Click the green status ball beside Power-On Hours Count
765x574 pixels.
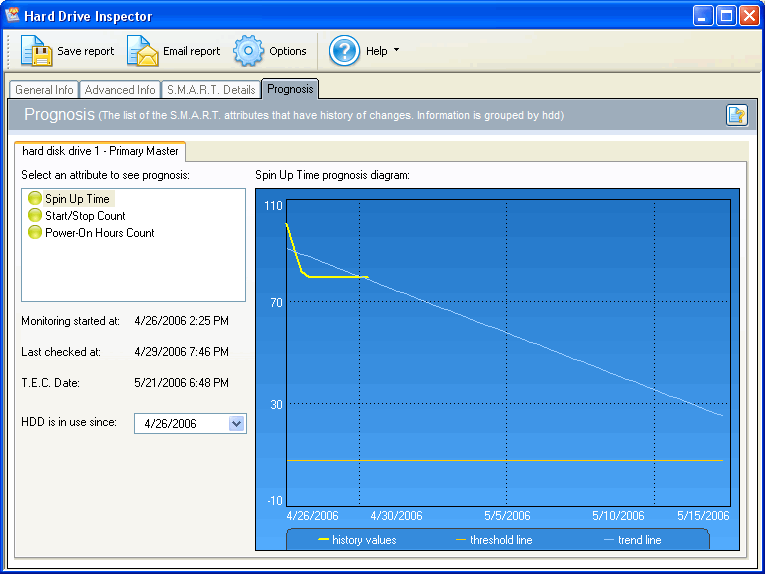[35, 232]
